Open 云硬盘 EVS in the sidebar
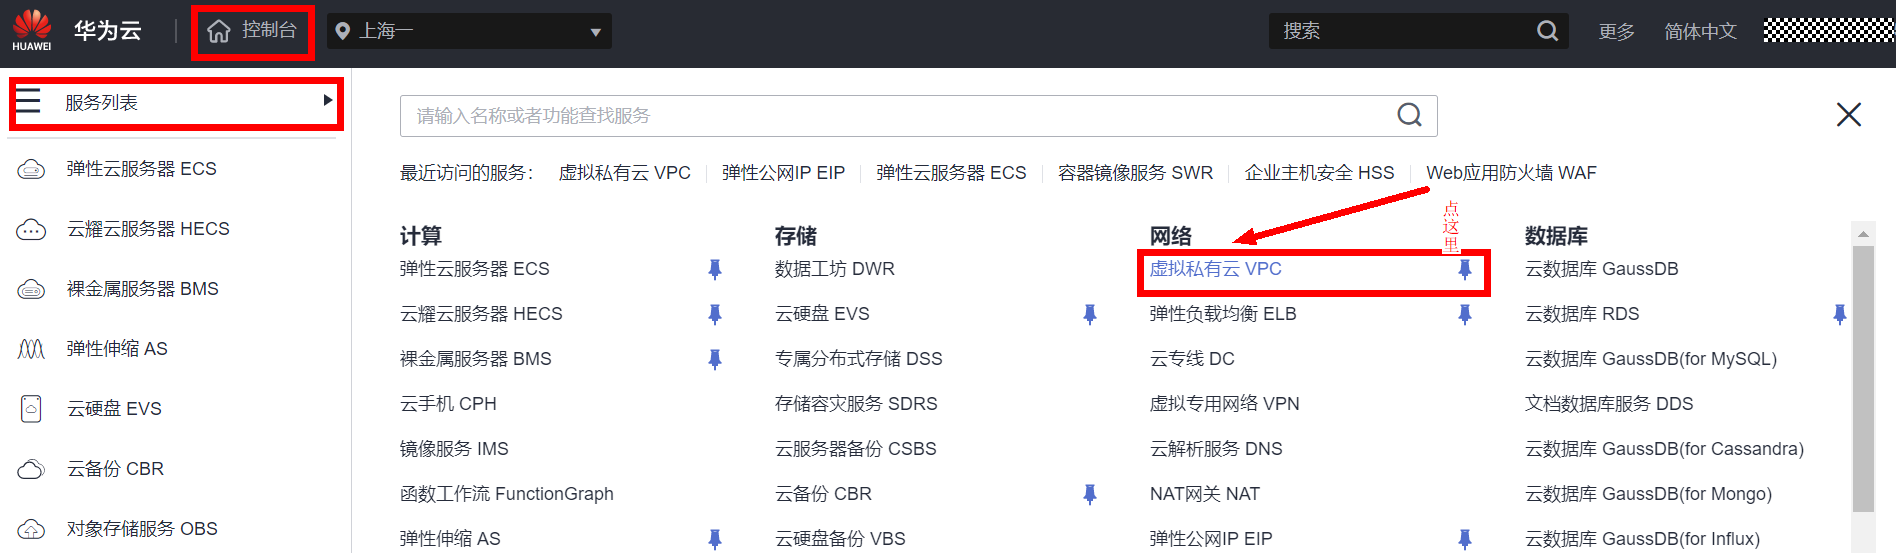Screen dimensions: 1896x553 [114, 409]
